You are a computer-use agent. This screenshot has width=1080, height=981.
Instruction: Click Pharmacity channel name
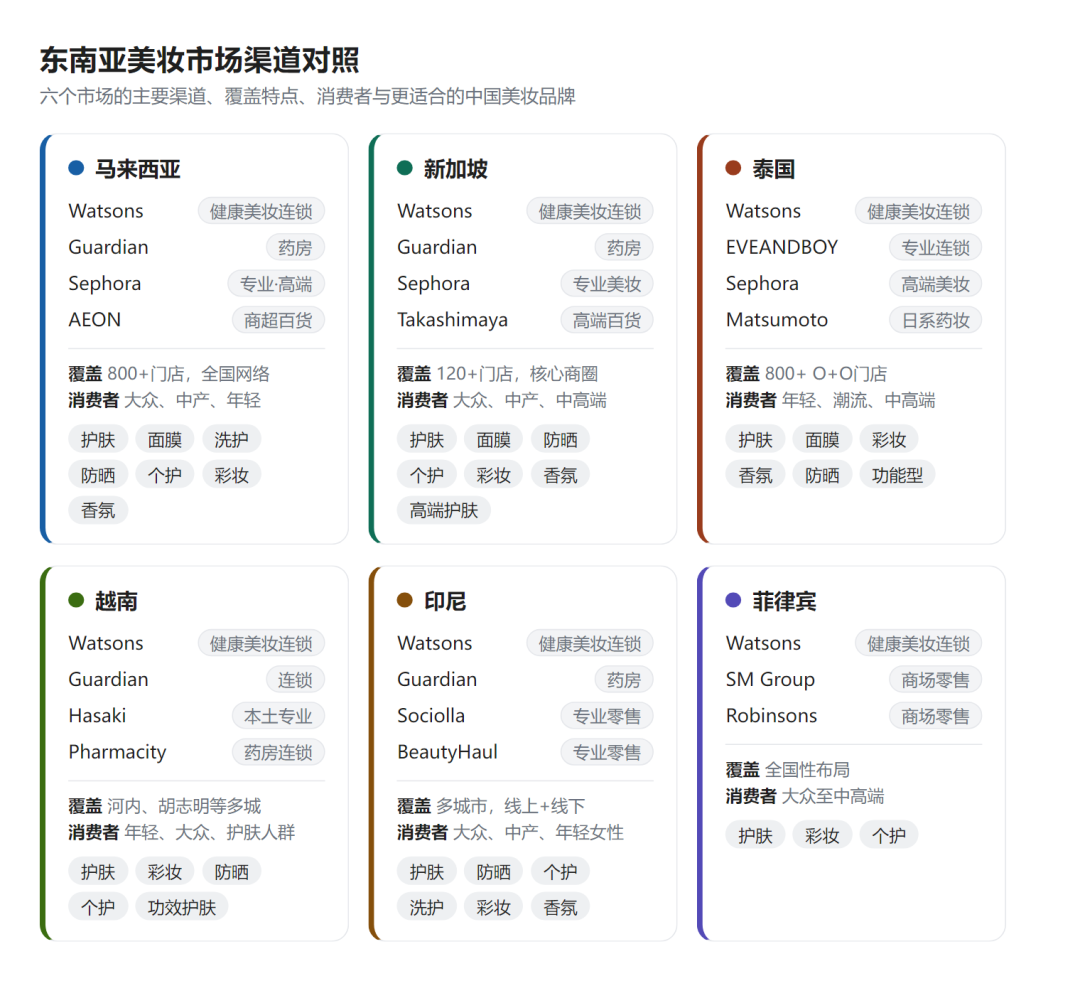[118, 752]
